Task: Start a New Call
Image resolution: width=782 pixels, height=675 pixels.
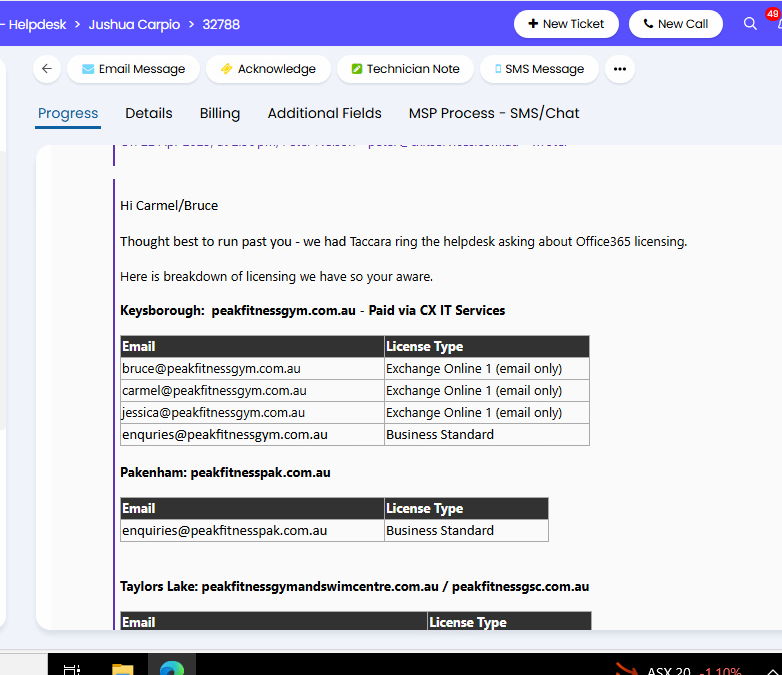Action: (675, 24)
